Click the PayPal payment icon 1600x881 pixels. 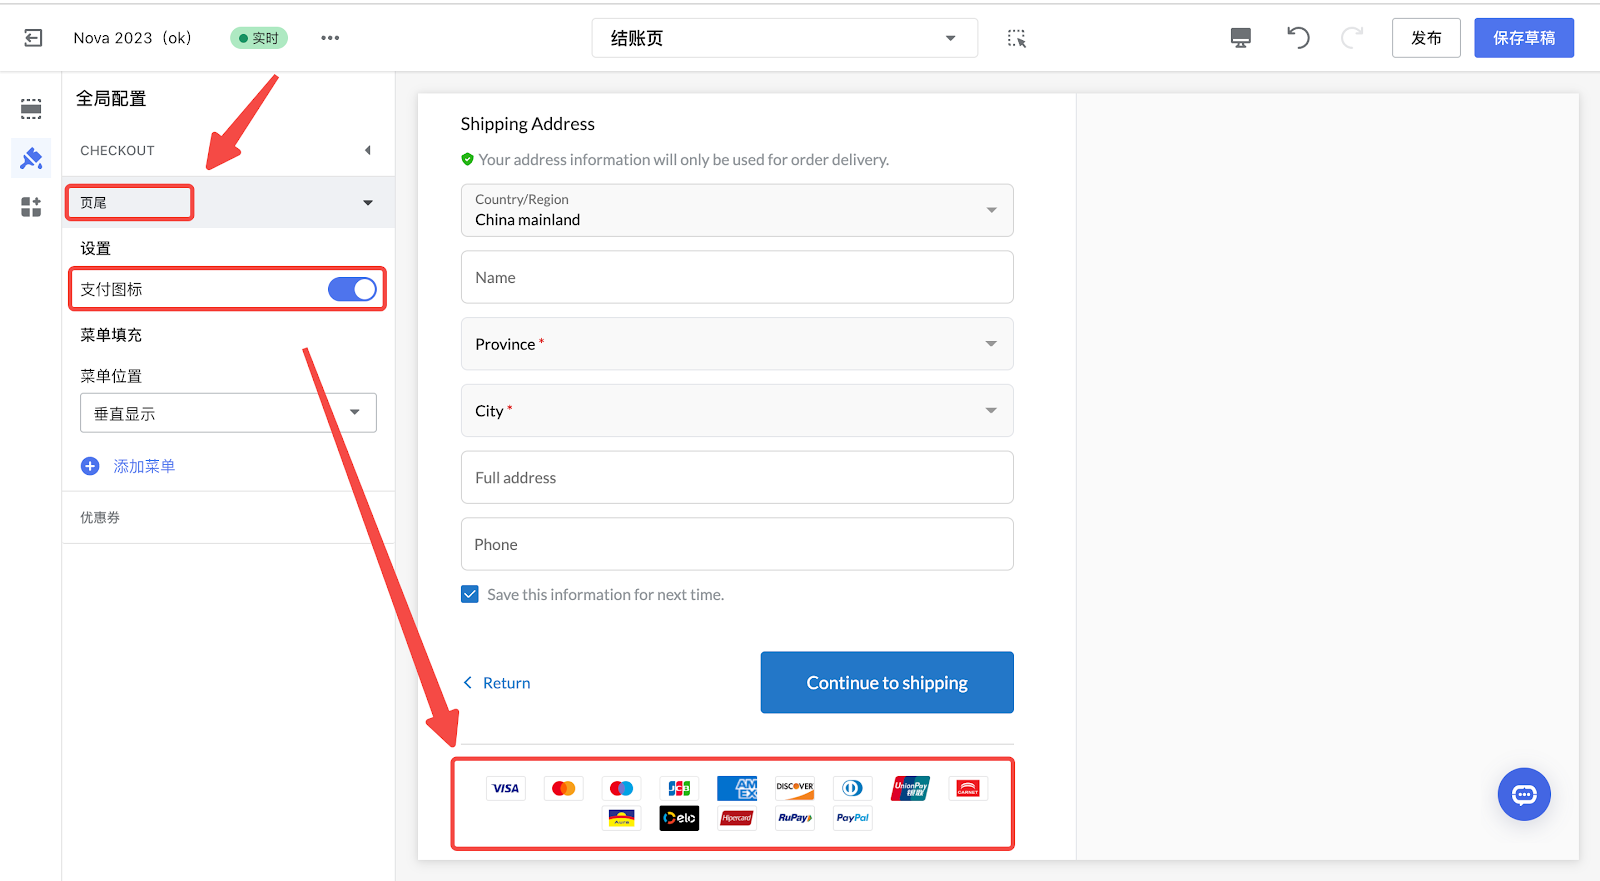(853, 818)
